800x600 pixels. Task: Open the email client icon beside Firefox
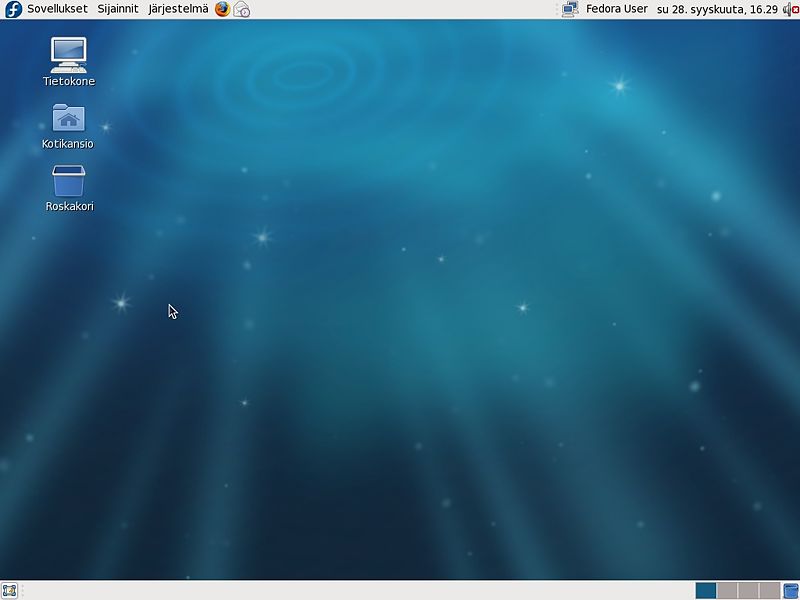point(240,9)
